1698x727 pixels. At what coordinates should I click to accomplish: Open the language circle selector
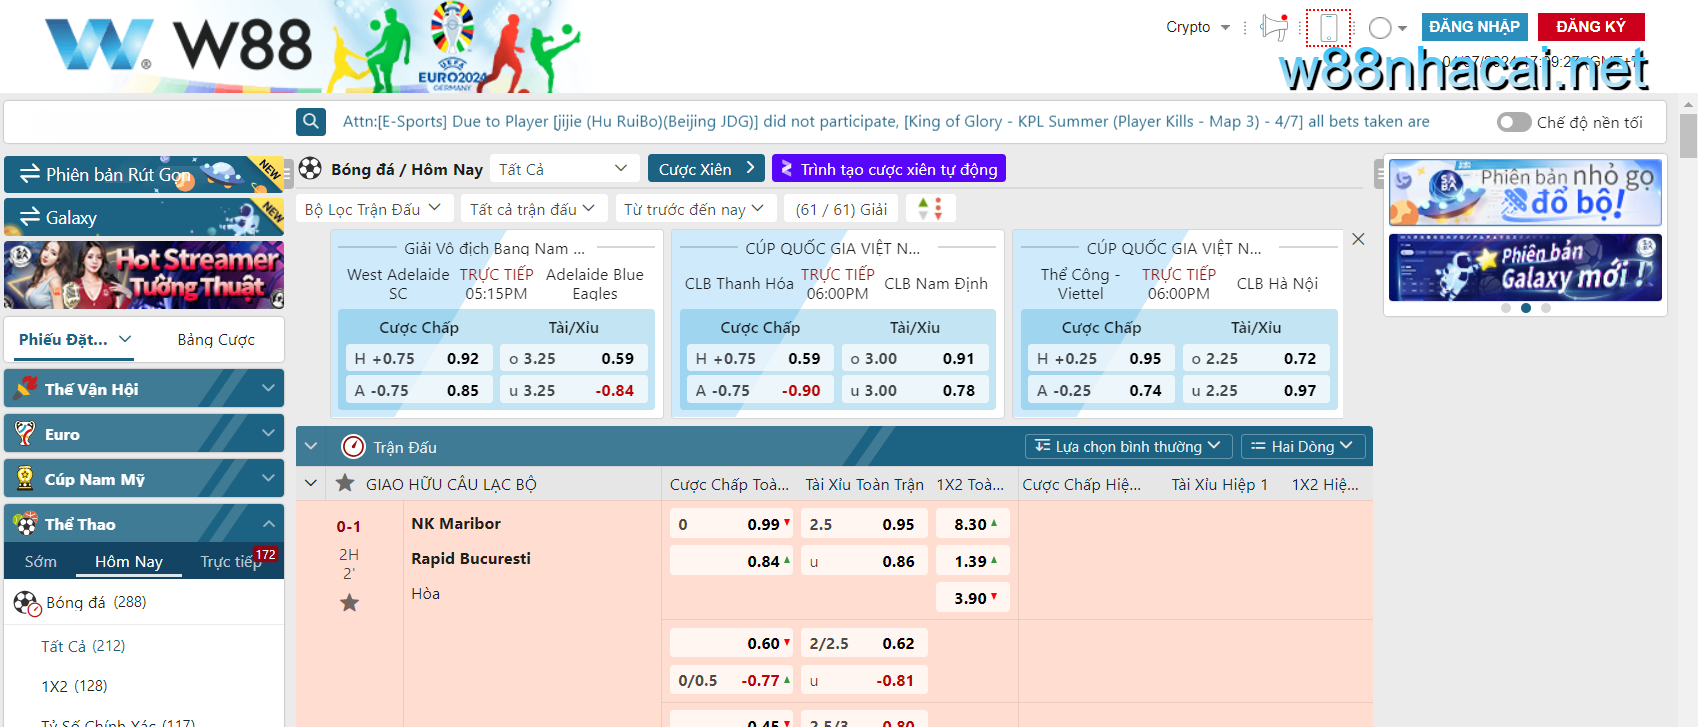tap(1387, 28)
